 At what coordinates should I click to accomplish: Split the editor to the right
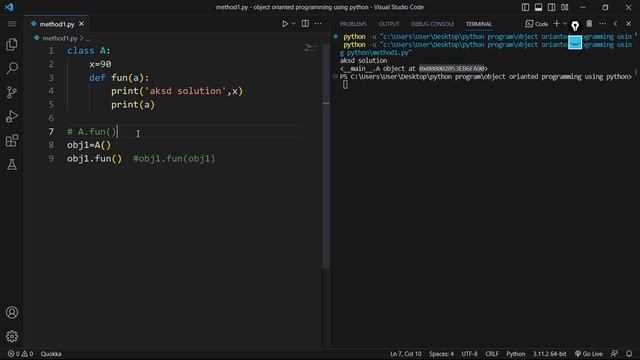pos(305,24)
